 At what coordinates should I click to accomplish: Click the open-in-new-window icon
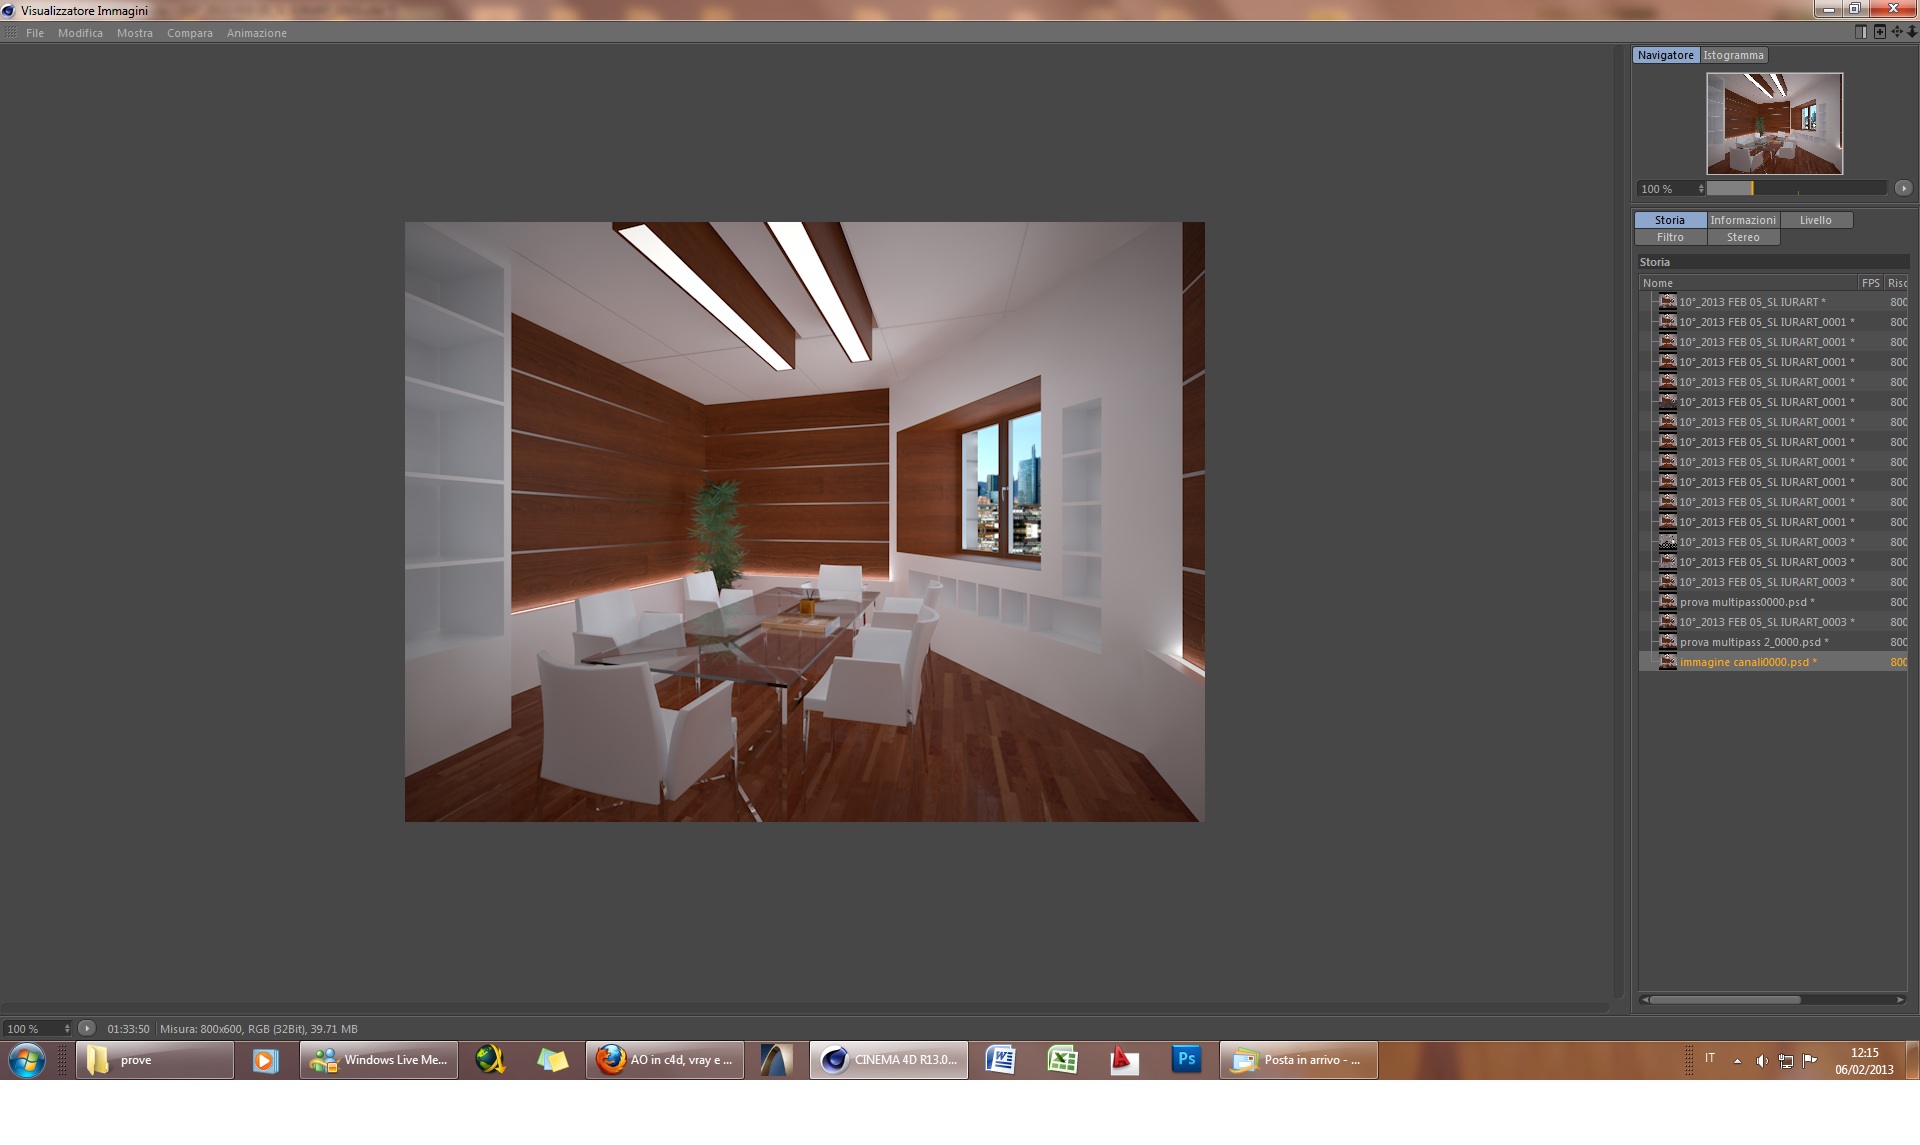(x=1880, y=32)
